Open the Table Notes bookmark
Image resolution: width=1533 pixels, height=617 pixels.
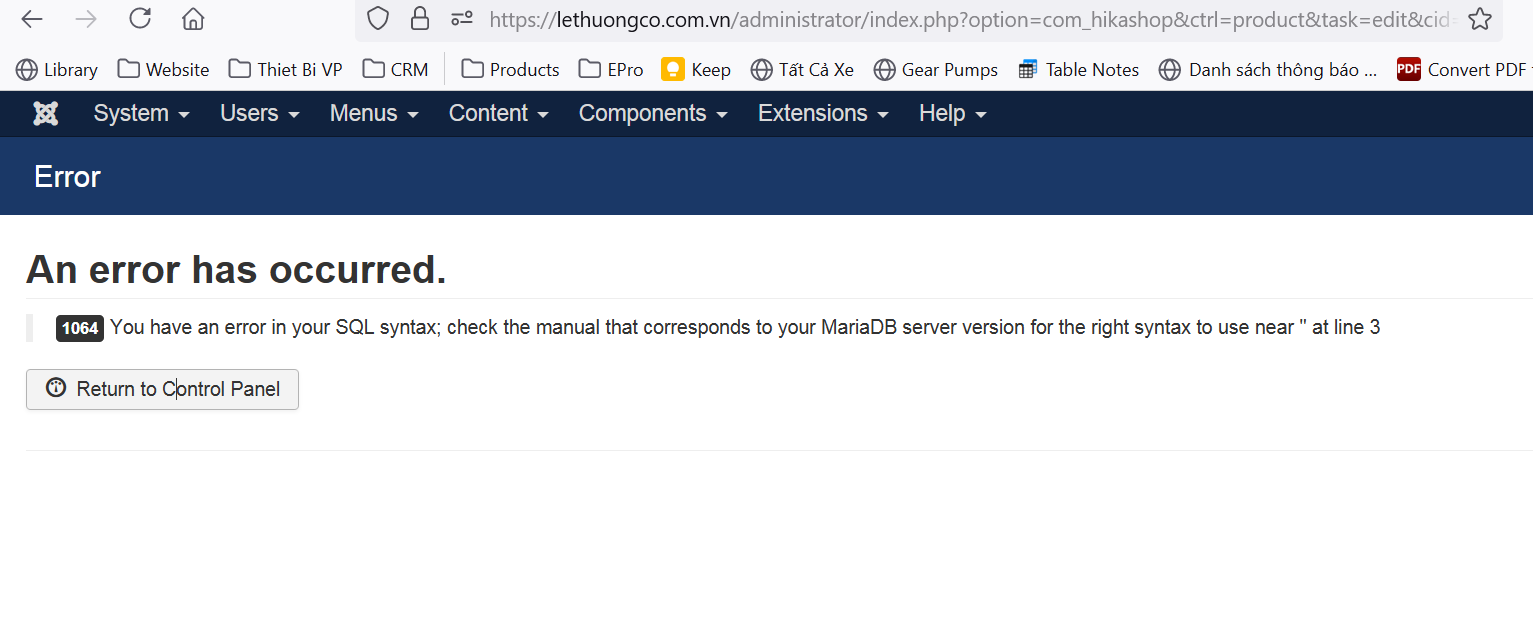[1078, 69]
